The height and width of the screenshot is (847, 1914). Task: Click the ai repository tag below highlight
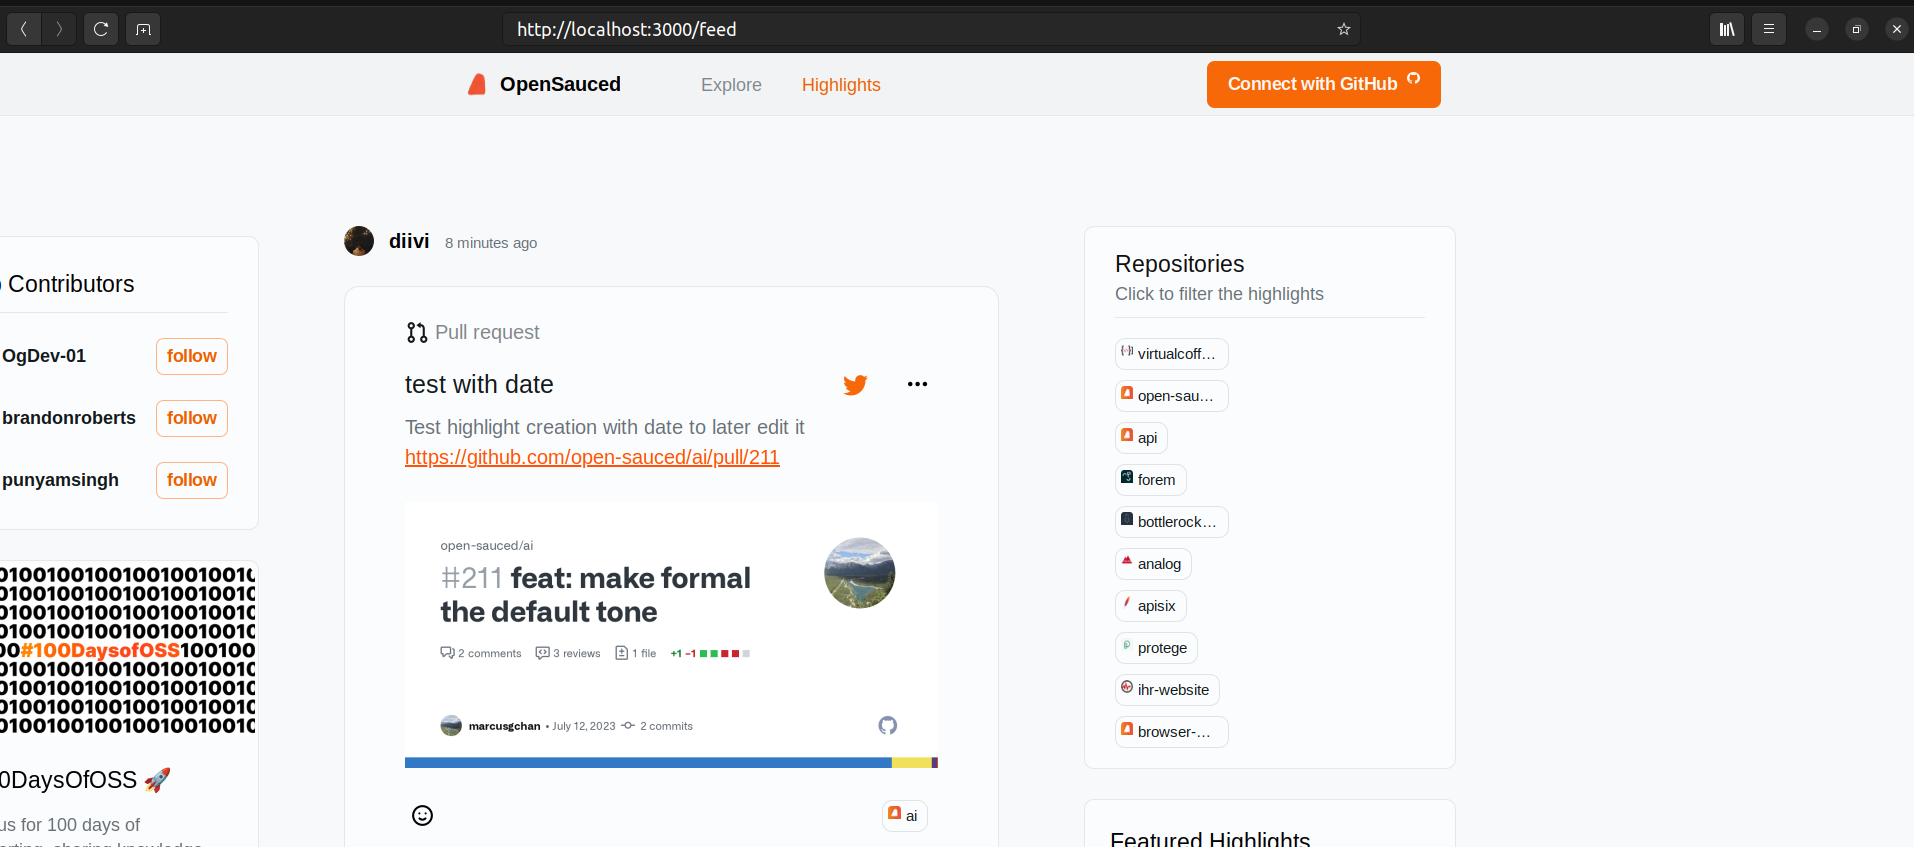905,816
